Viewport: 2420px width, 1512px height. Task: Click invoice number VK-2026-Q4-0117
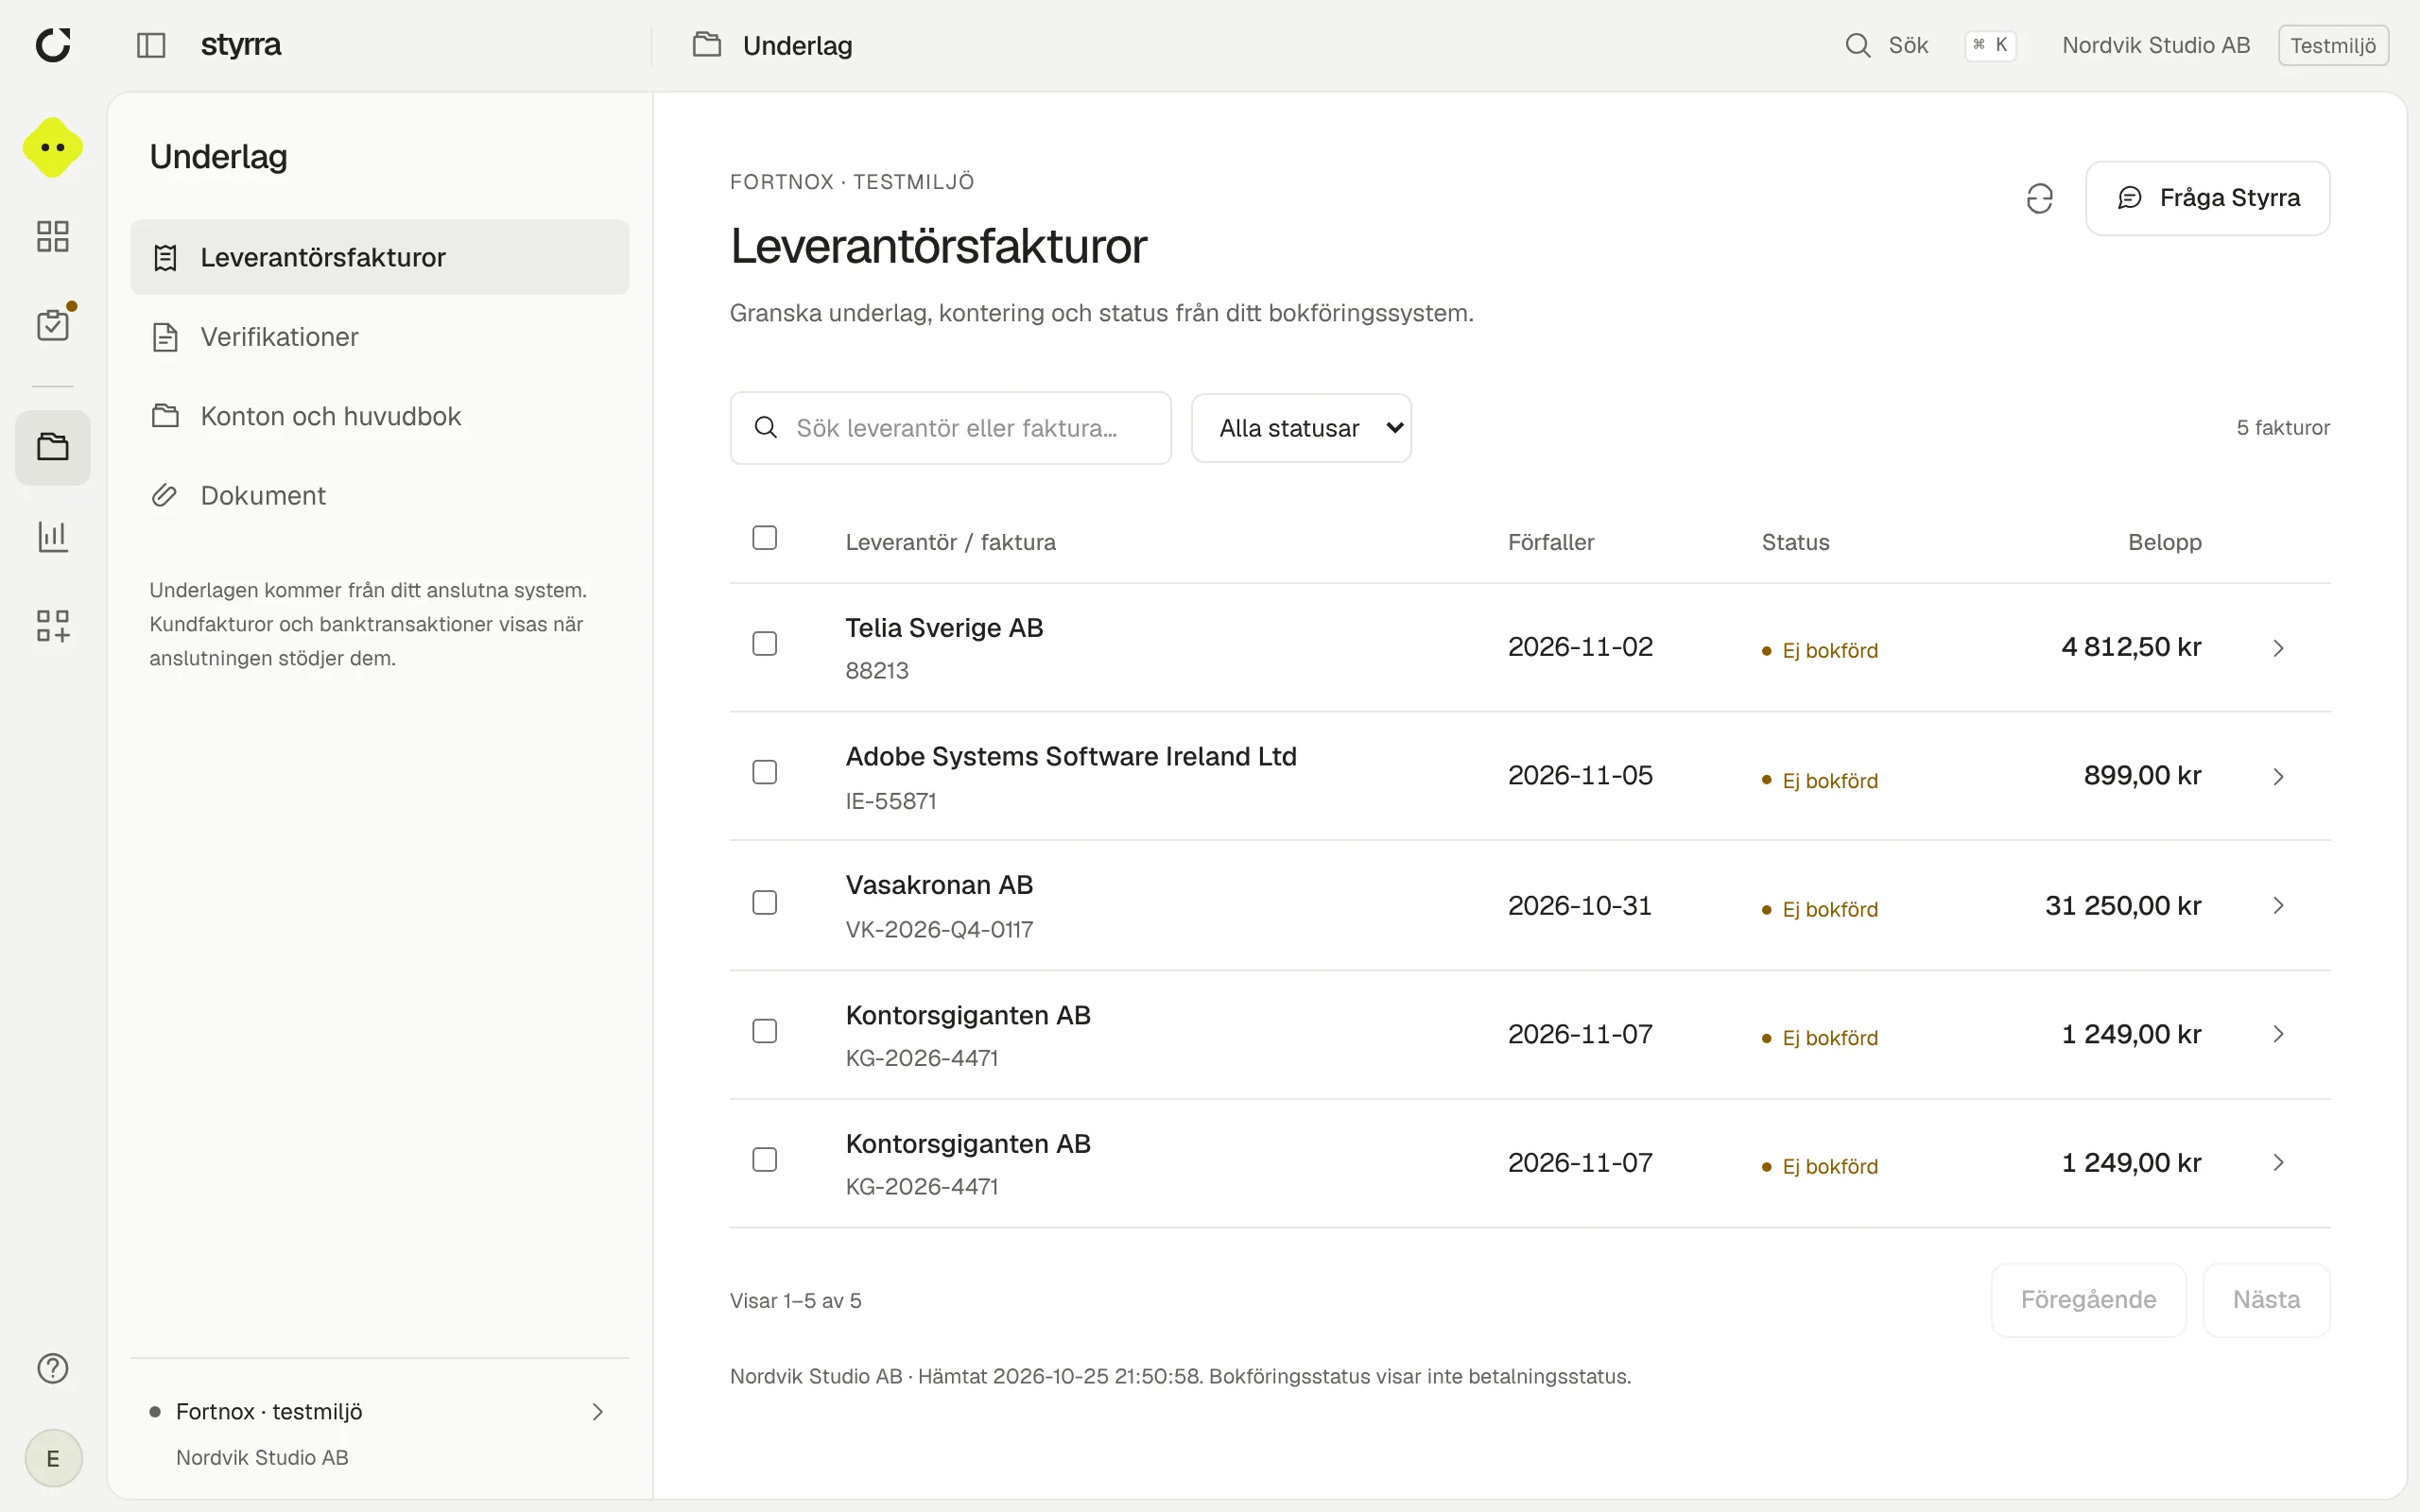tap(939, 930)
